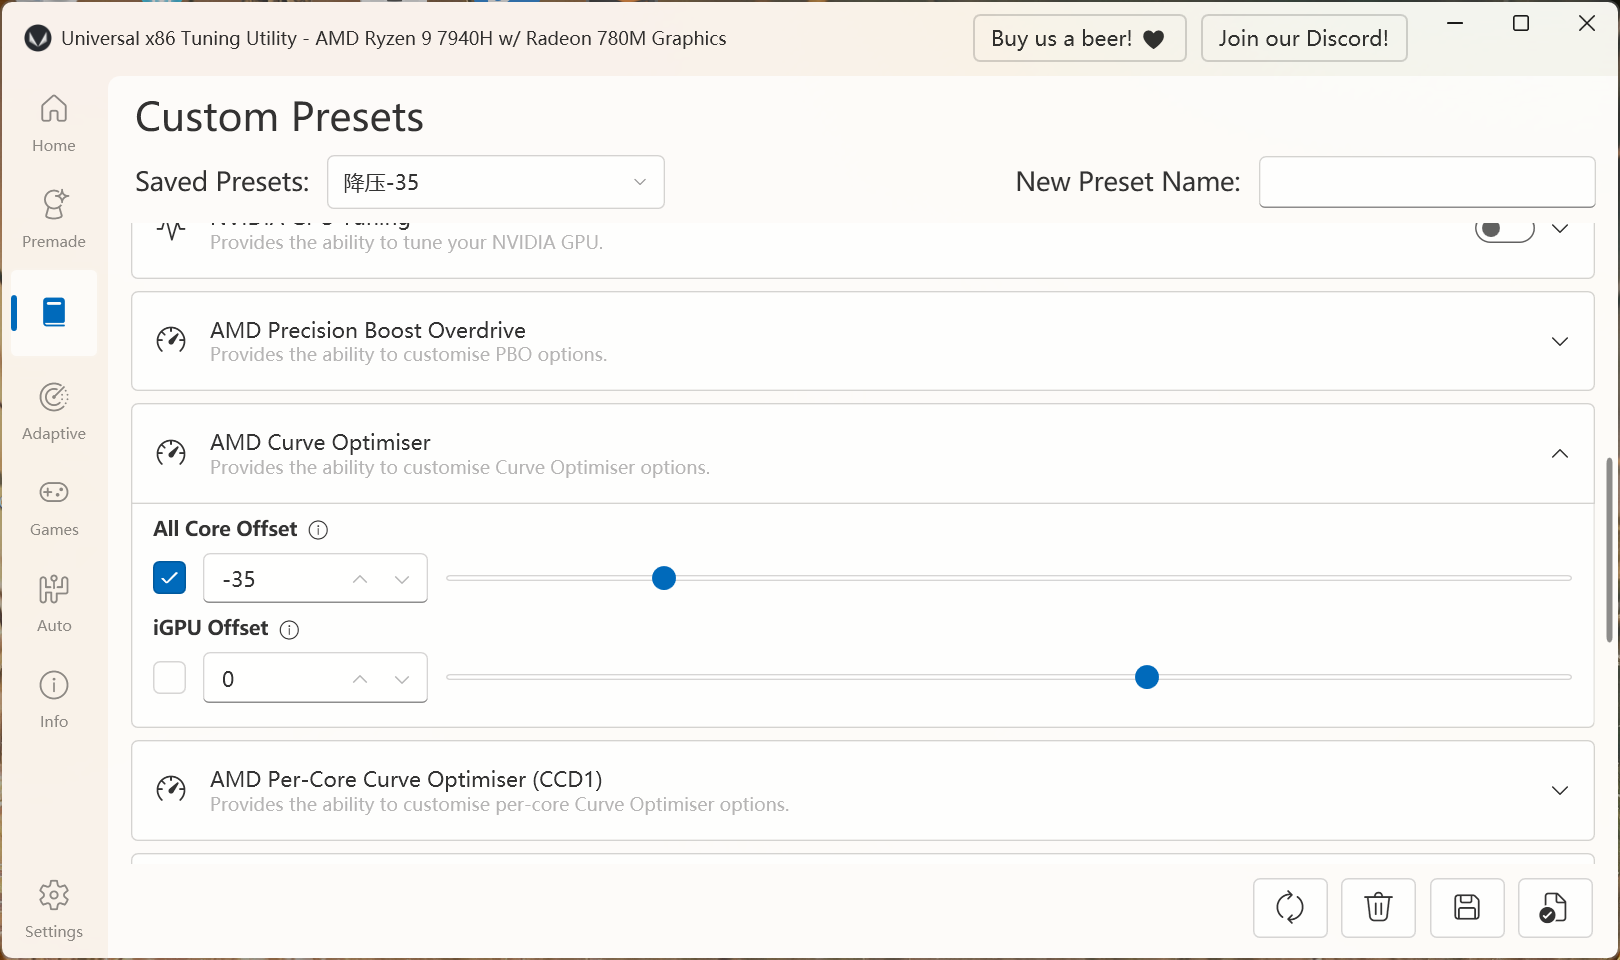Screen dimensions: 1620x960
Task: Click the Custom Presets heading
Action: [280, 117]
